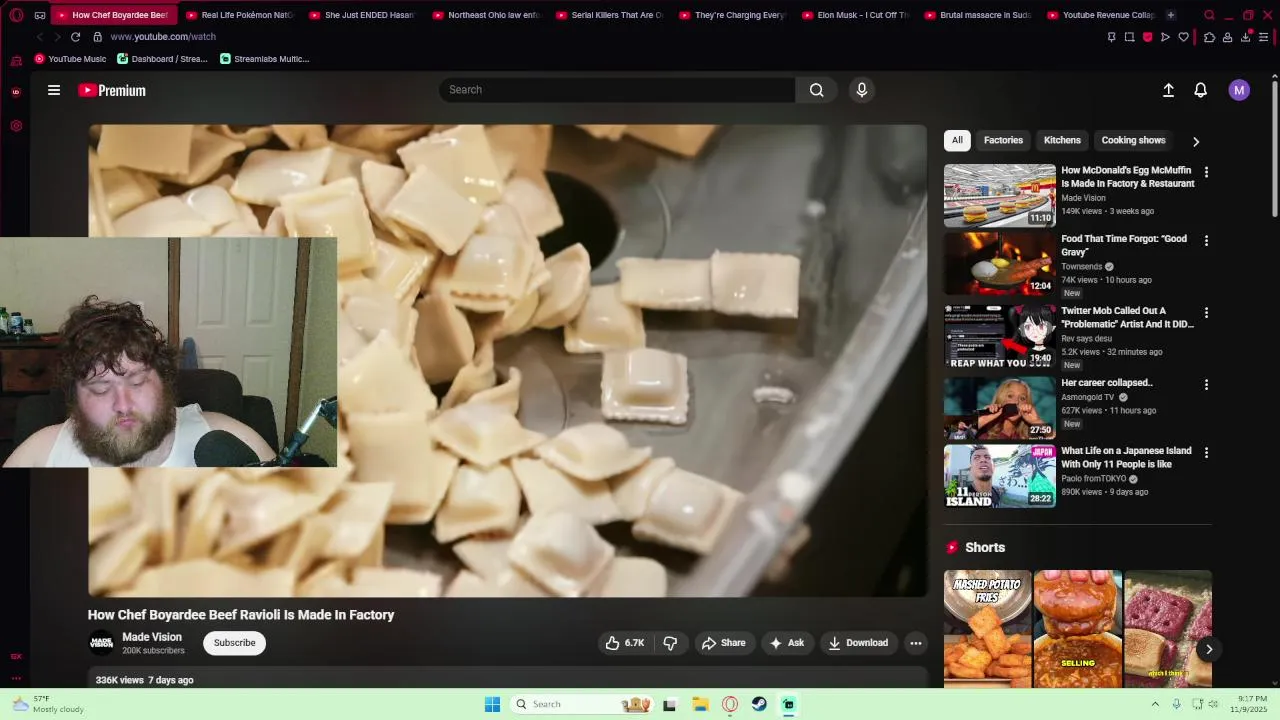Switch to Serial Killers browser tab
The image size is (1280, 720).
610,15
